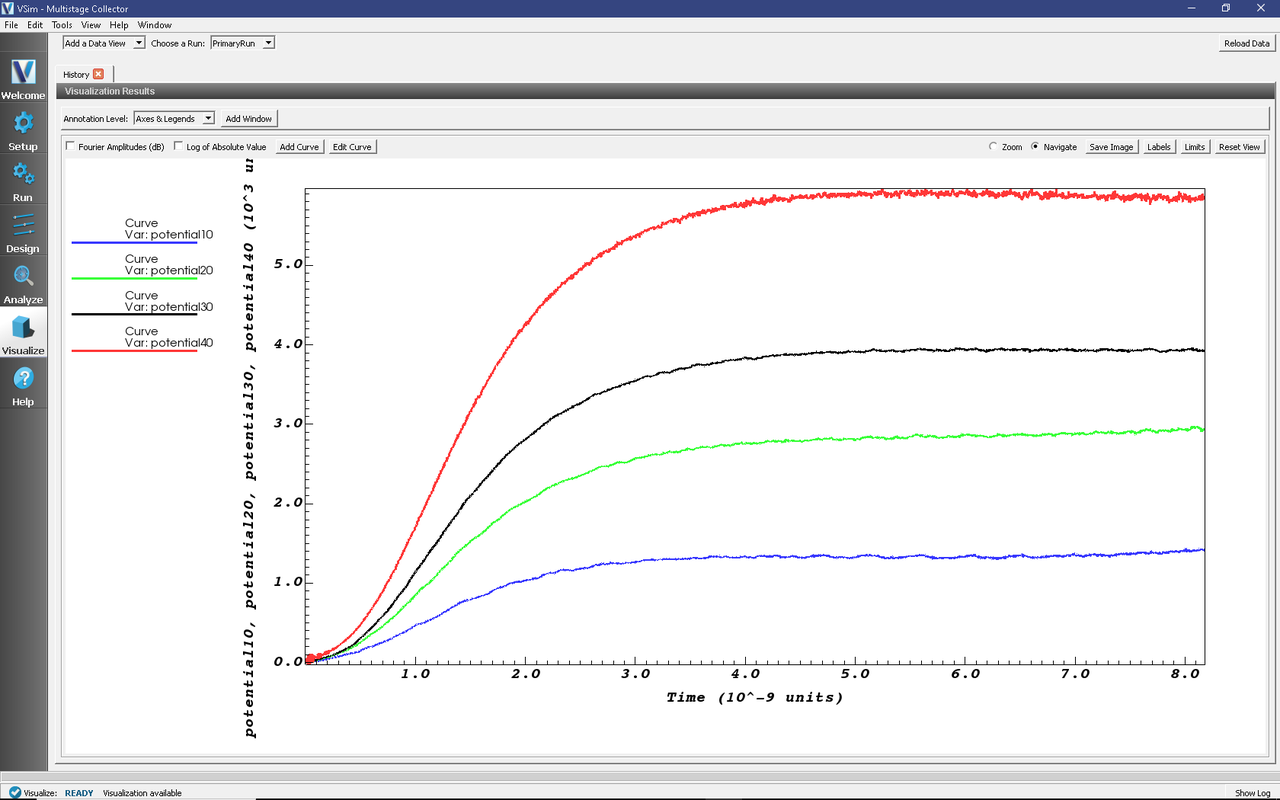Open the Annotation Level dropdown
Image resolution: width=1280 pixels, height=800 pixels.
(x=174, y=118)
